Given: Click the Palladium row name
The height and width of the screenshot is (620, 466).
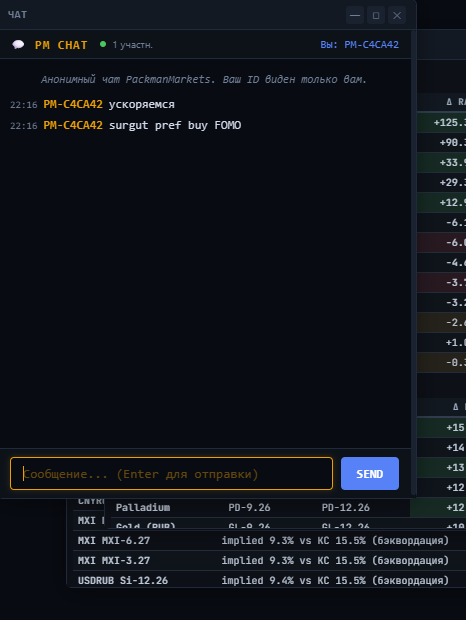Looking at the screenshot, I should [143, 507].
